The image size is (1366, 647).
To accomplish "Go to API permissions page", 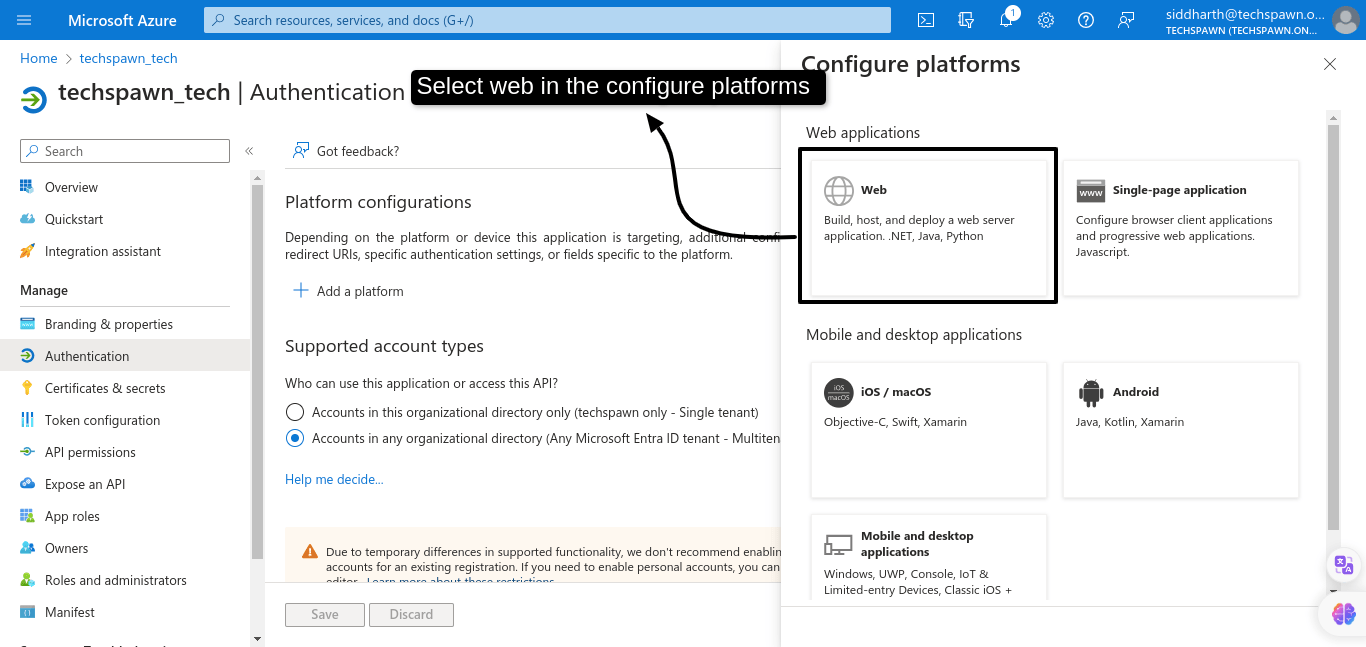I will [90, 452].
